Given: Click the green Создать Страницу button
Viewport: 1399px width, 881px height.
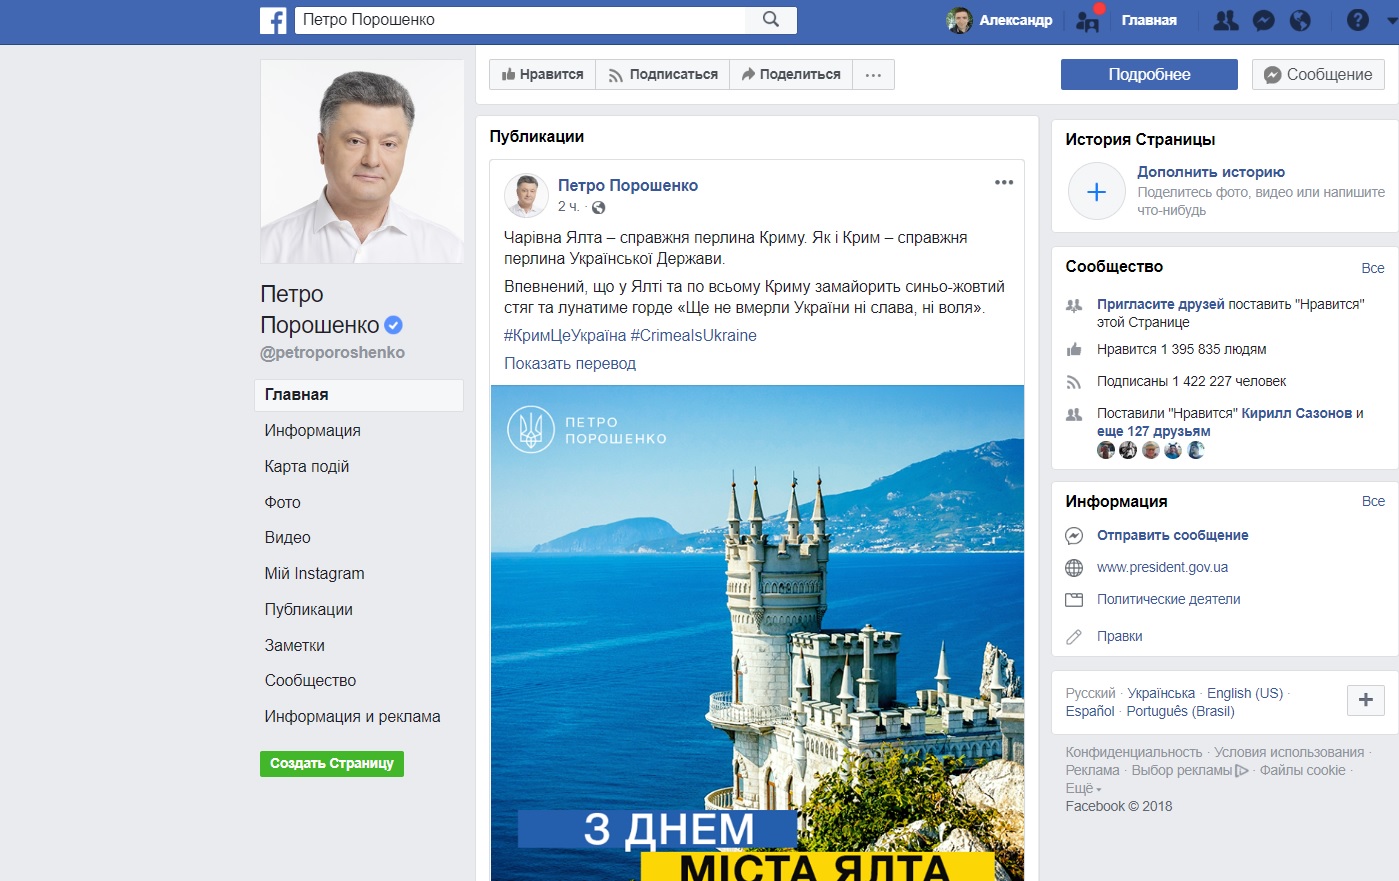Looking at the screenshot, I should 332,764.
